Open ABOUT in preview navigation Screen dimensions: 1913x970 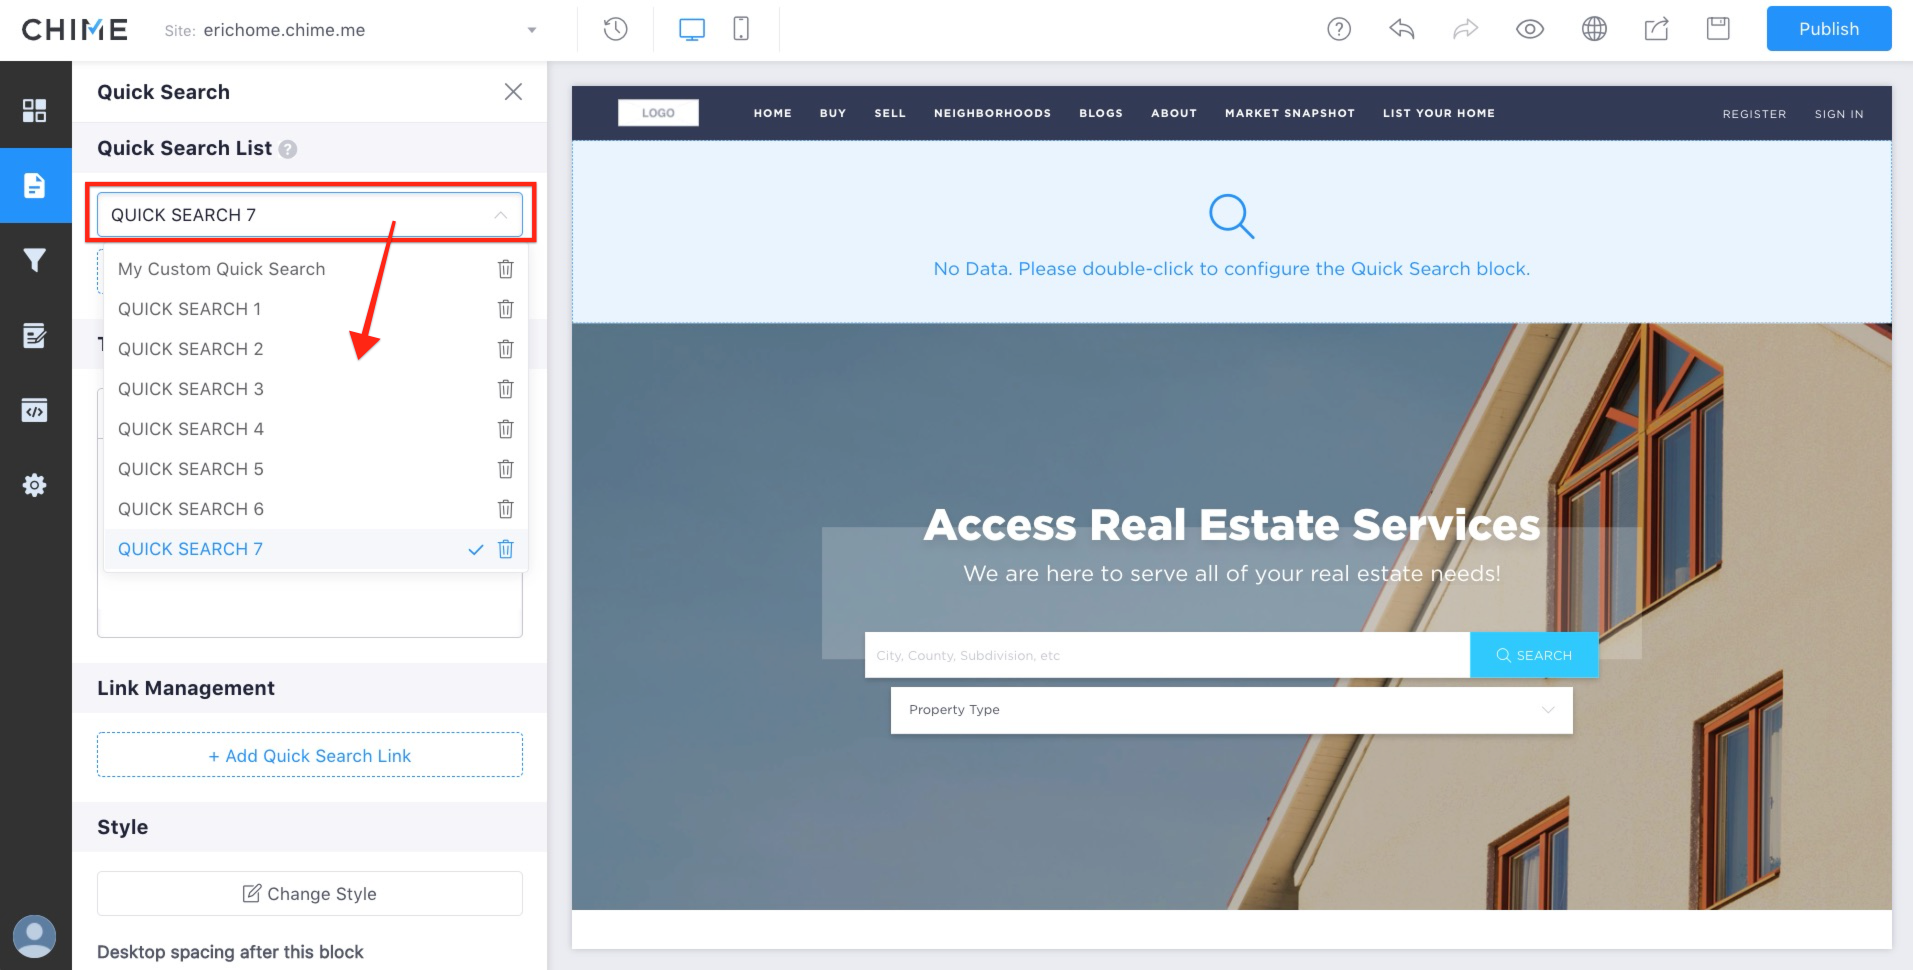click(1174, 113)
